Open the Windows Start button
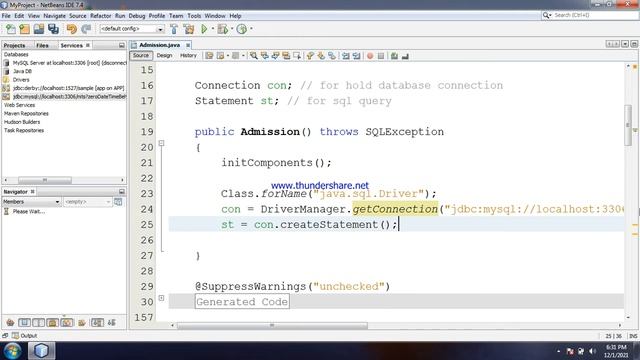This screenshot has height=360, width=640. tap(12, 350)
